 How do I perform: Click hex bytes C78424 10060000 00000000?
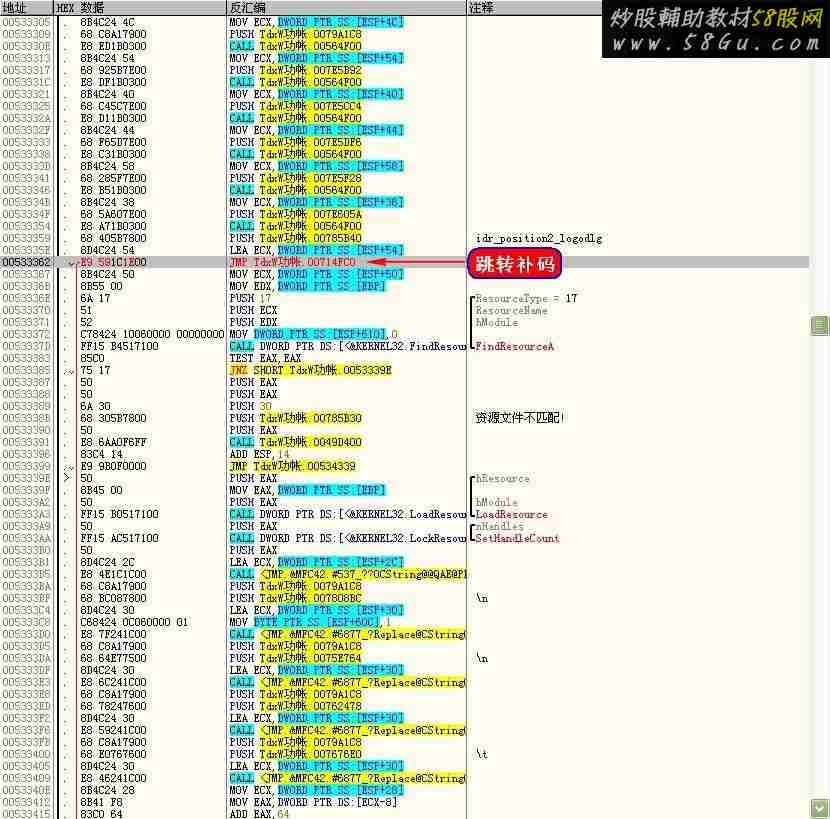[152, 334]
